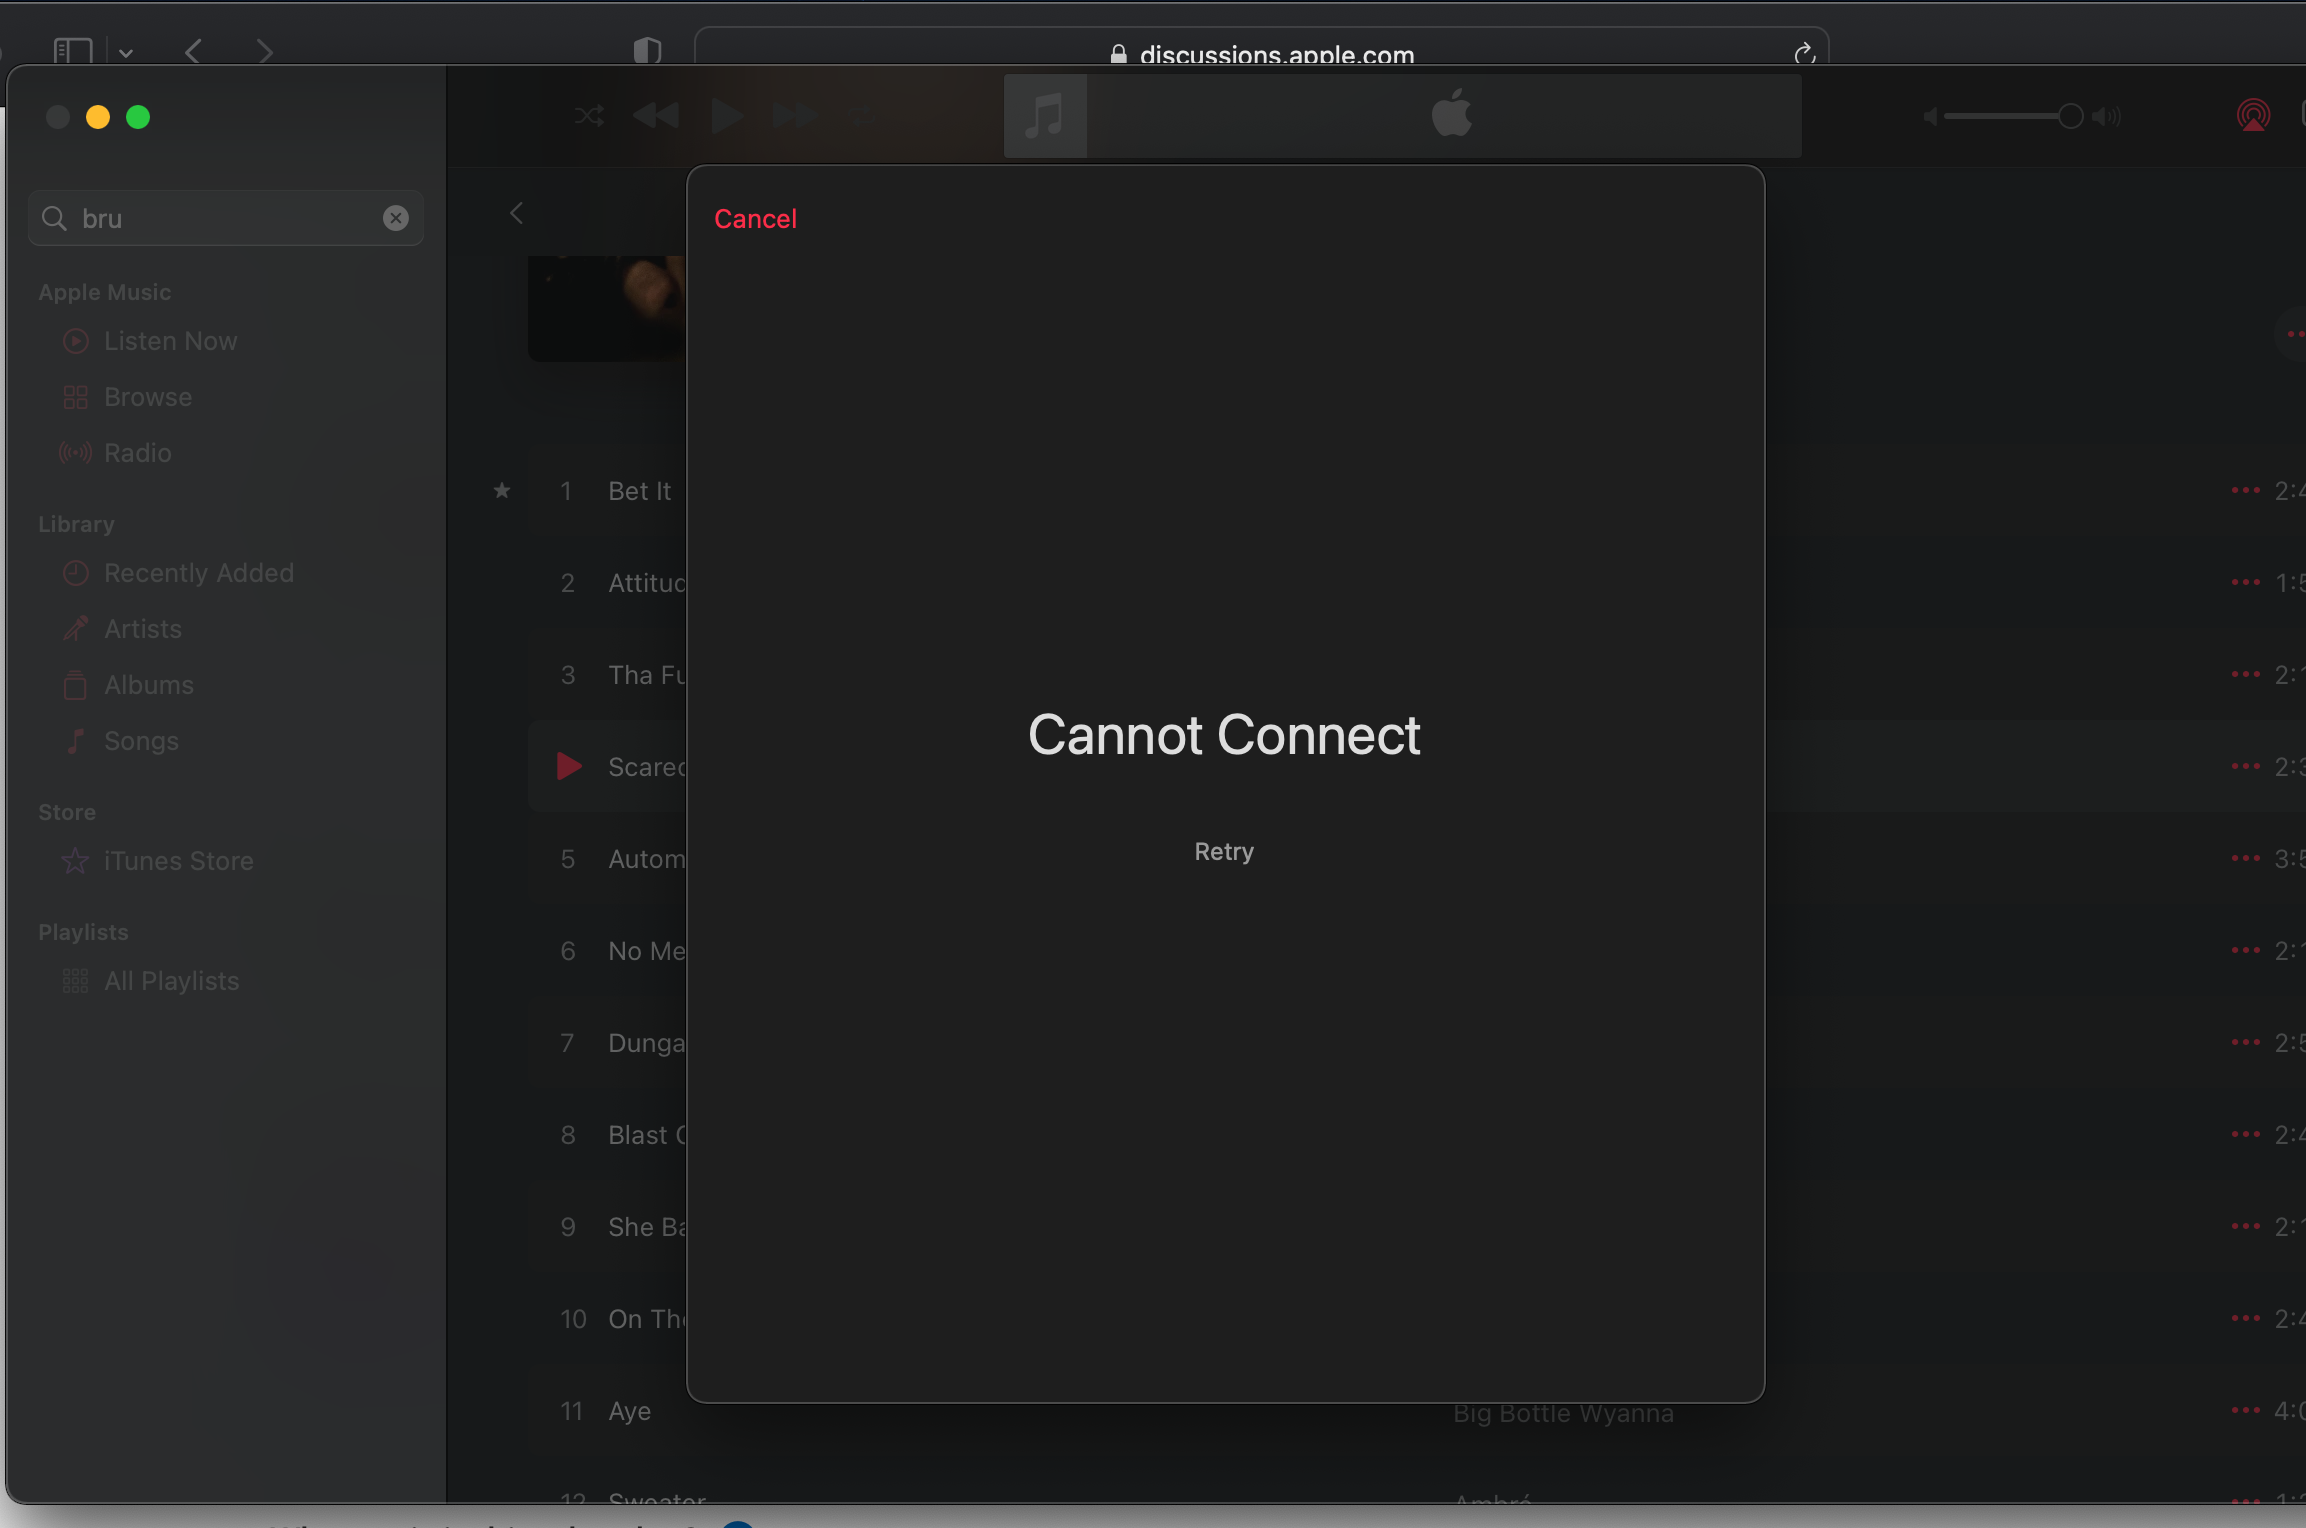Open Recently Added in the Library

click(x=199, y=572)
